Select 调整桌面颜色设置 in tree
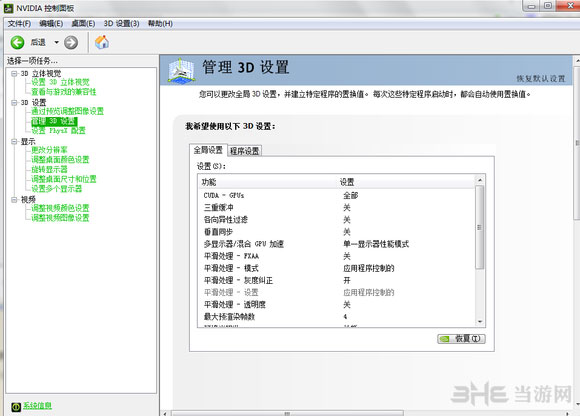 (60, 159)
